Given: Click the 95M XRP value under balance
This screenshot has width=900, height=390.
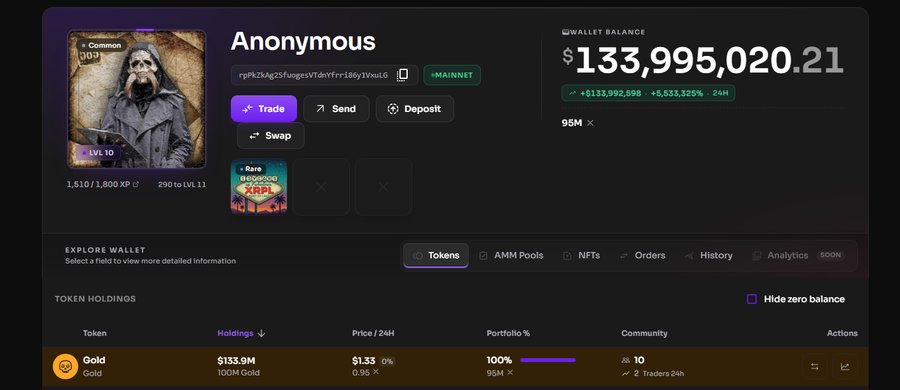Looking at the screenshot, I should [577, 123].
